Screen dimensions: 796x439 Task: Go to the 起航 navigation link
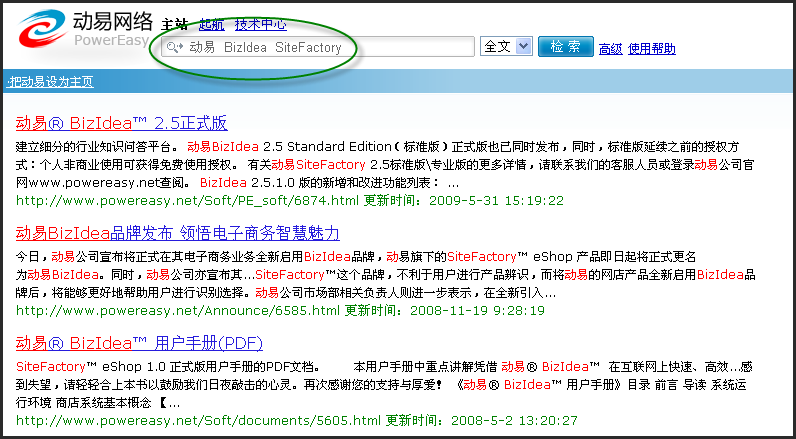[211, 24]
